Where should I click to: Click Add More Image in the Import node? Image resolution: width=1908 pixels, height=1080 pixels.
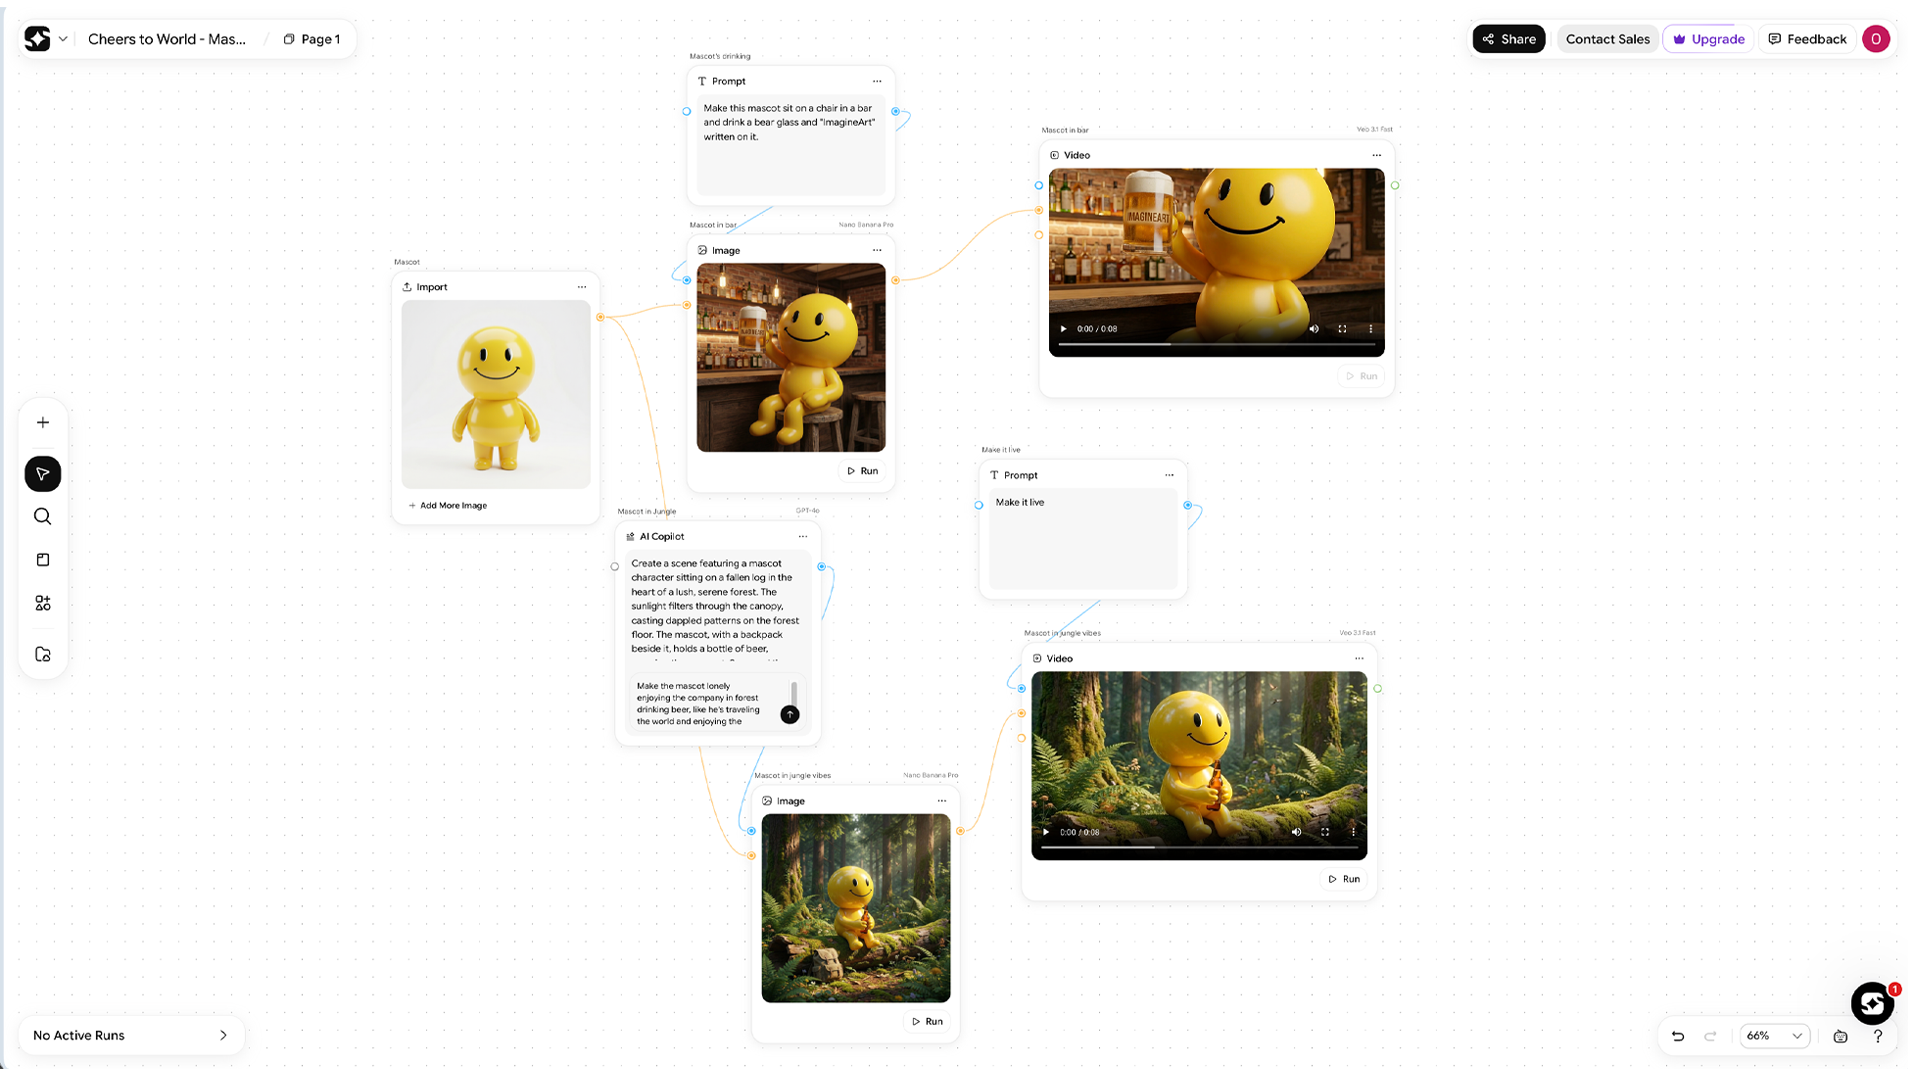(448, 505)
